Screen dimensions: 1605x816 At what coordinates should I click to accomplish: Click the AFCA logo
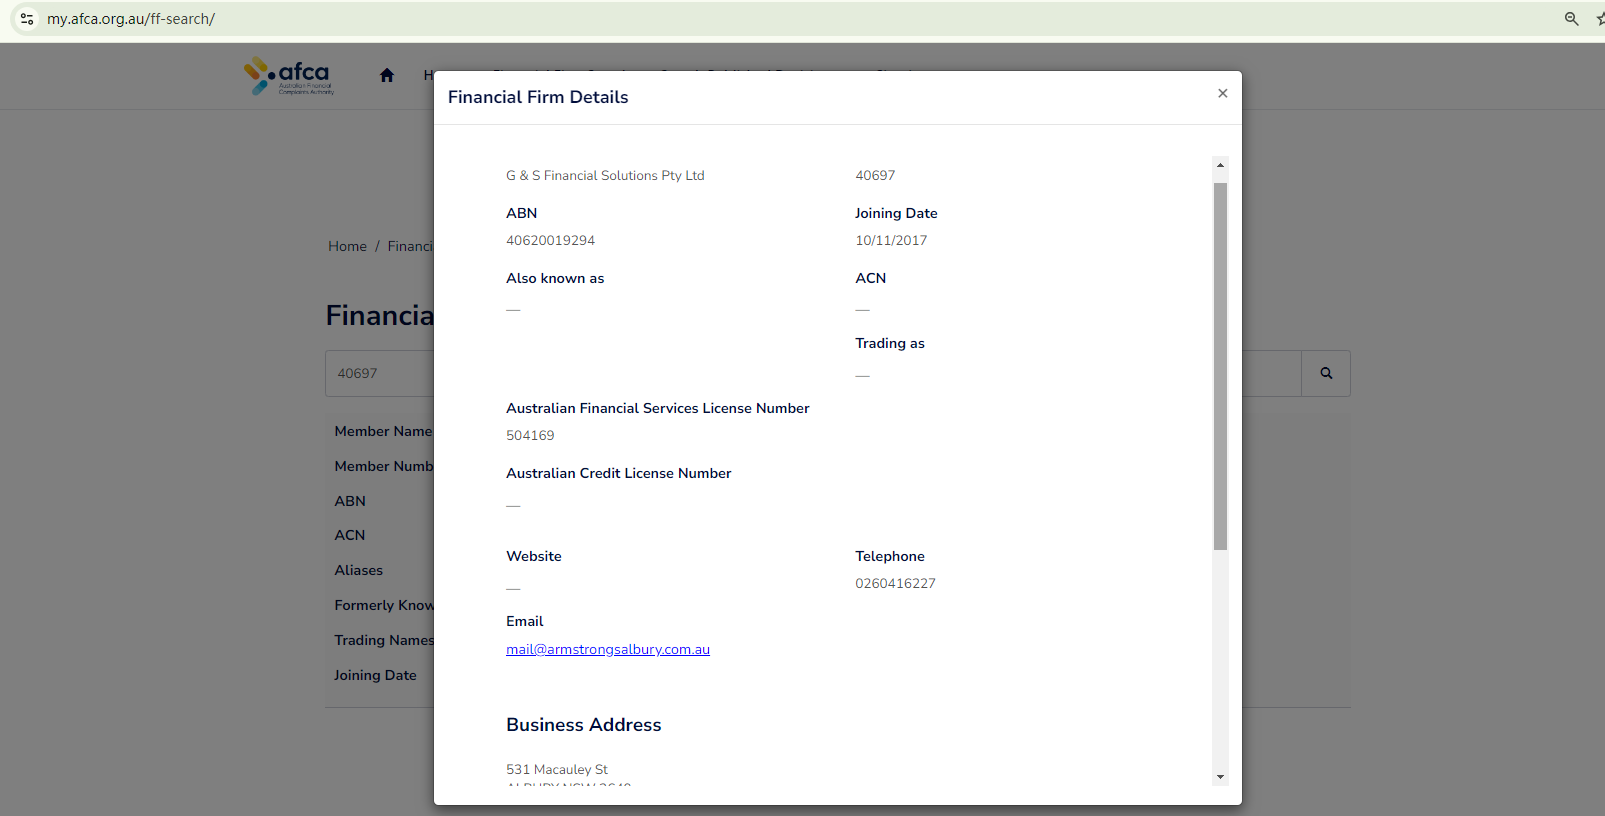point(289,76)
